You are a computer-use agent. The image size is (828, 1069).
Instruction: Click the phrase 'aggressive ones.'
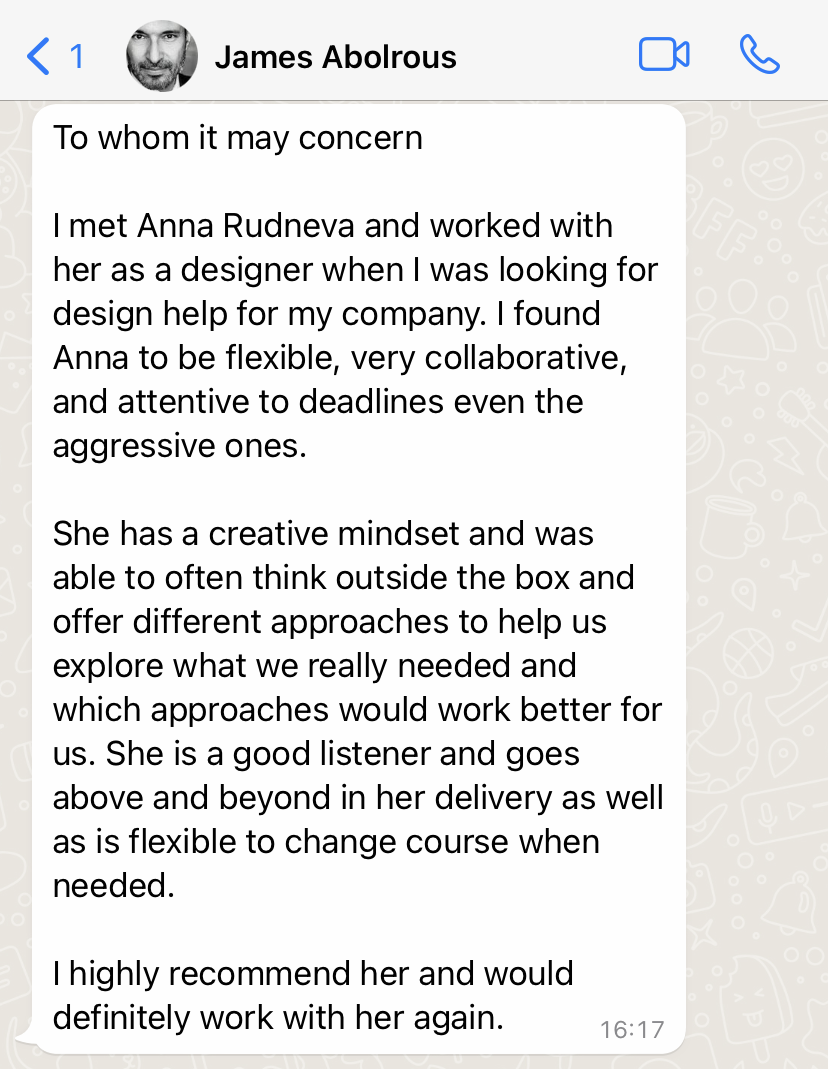pyautogui.click(x=180, y=447)
